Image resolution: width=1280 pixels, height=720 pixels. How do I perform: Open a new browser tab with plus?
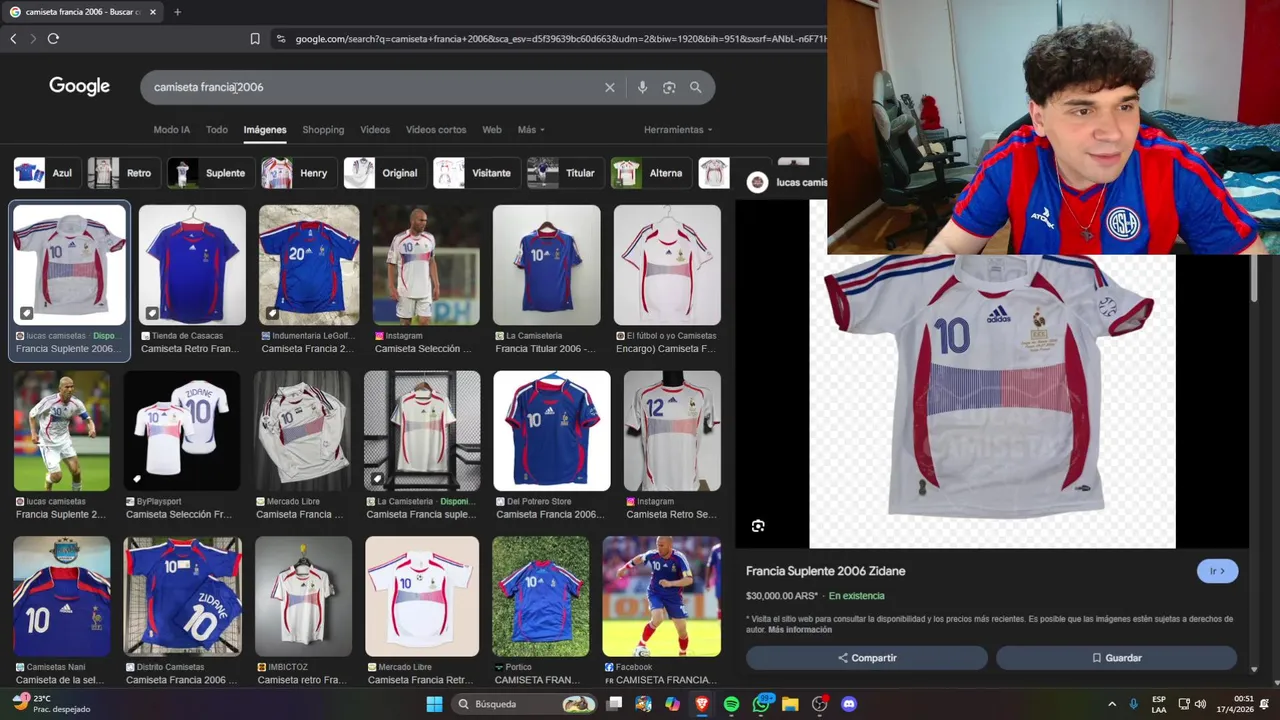177,12
